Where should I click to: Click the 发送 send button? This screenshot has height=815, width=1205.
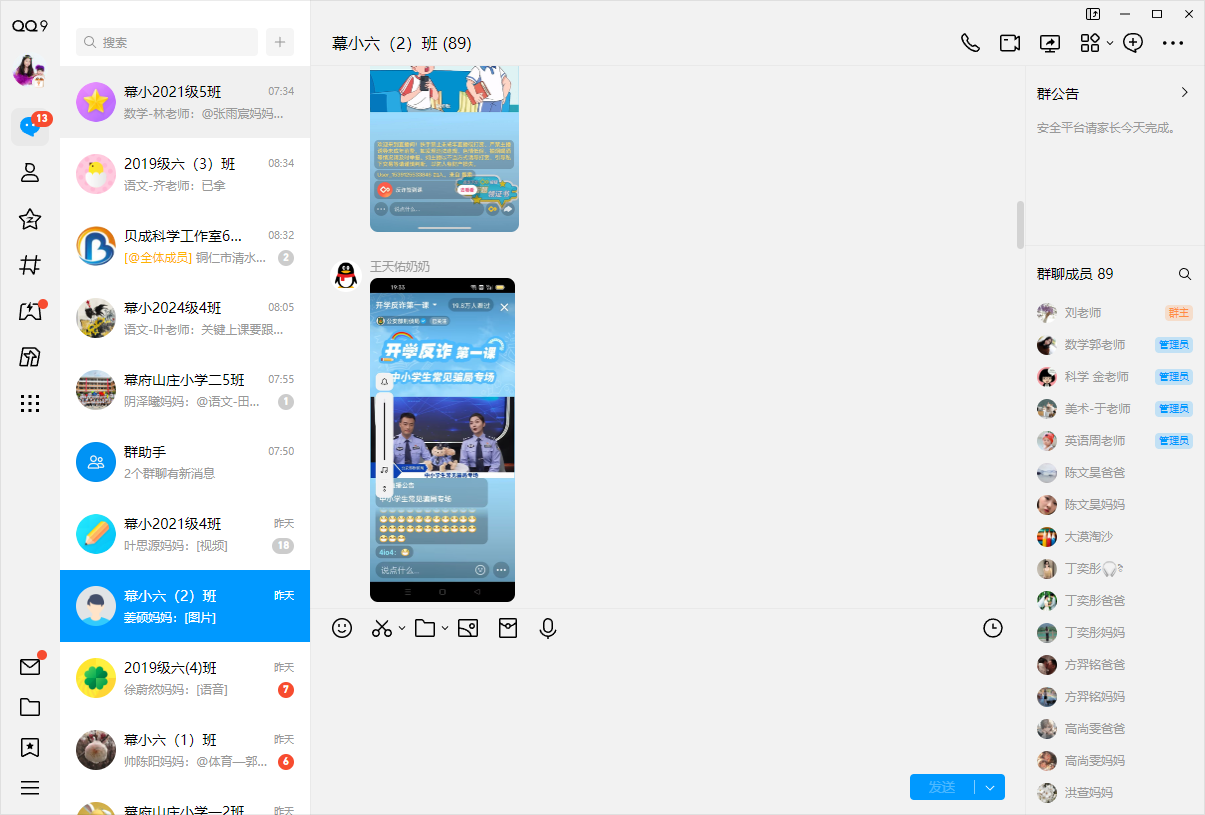coord(942,787)
